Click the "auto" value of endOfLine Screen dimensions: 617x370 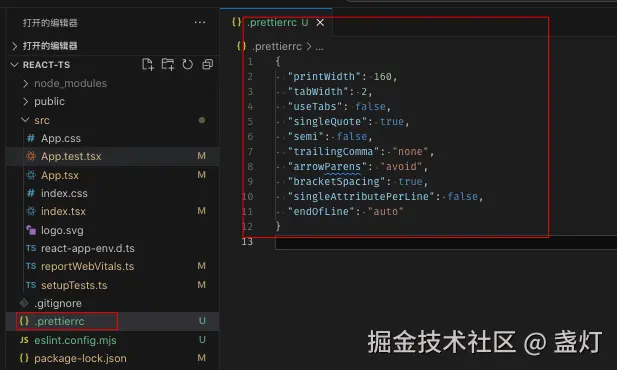[x=386, y=211]
